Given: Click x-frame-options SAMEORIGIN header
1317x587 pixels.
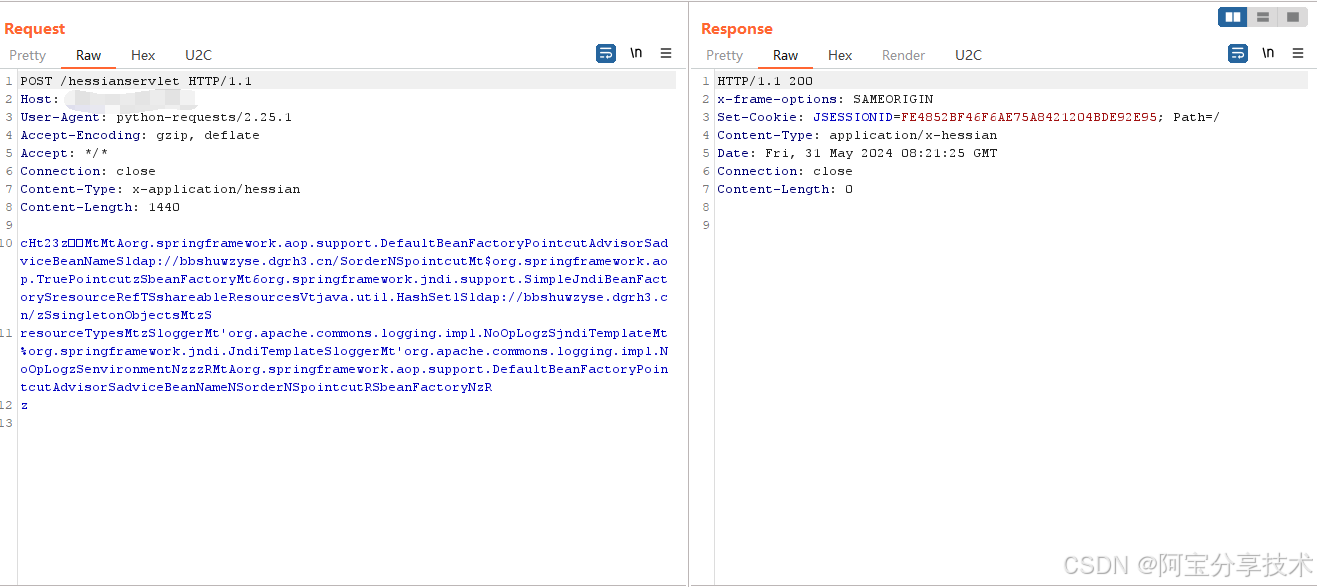Looking at the screenshot, I should click(825, 99).
